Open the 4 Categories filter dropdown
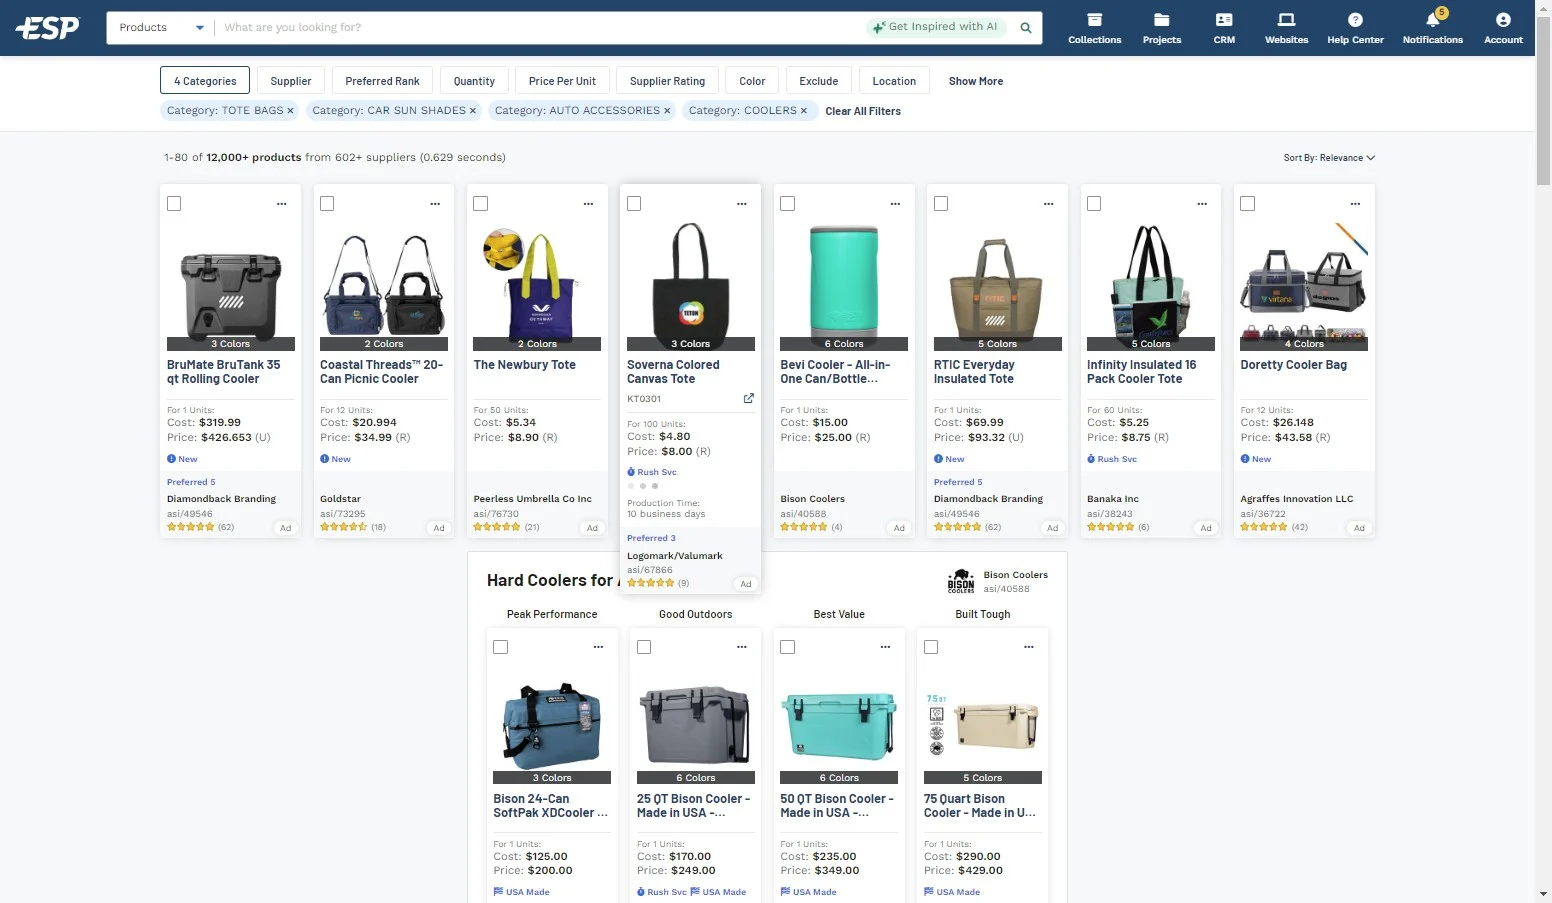Viewport: 1552px width, 903px height. 205,81
